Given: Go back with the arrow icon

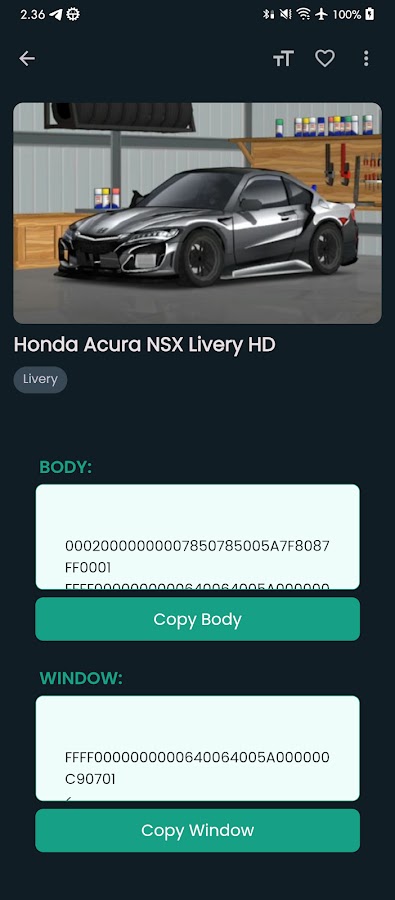Looking at the screenshot, I should [x=27, y=58].
